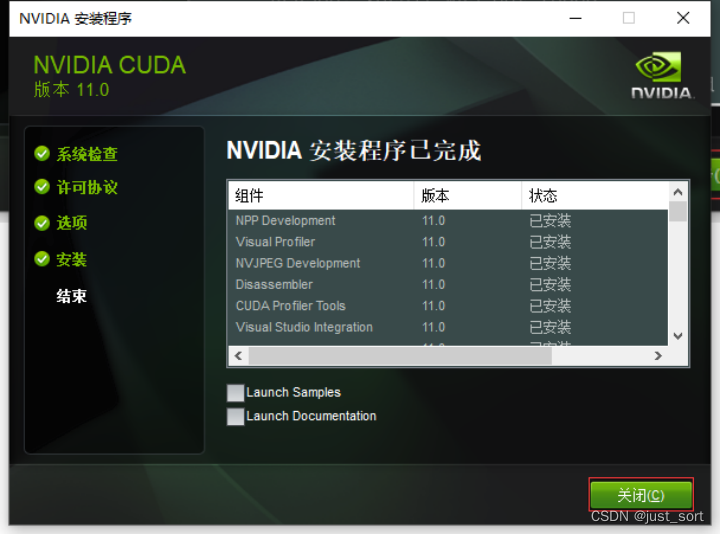Click 已安装 status for Disassembler
The height and width of the screenshot is (534, 720).
[550, 285]
